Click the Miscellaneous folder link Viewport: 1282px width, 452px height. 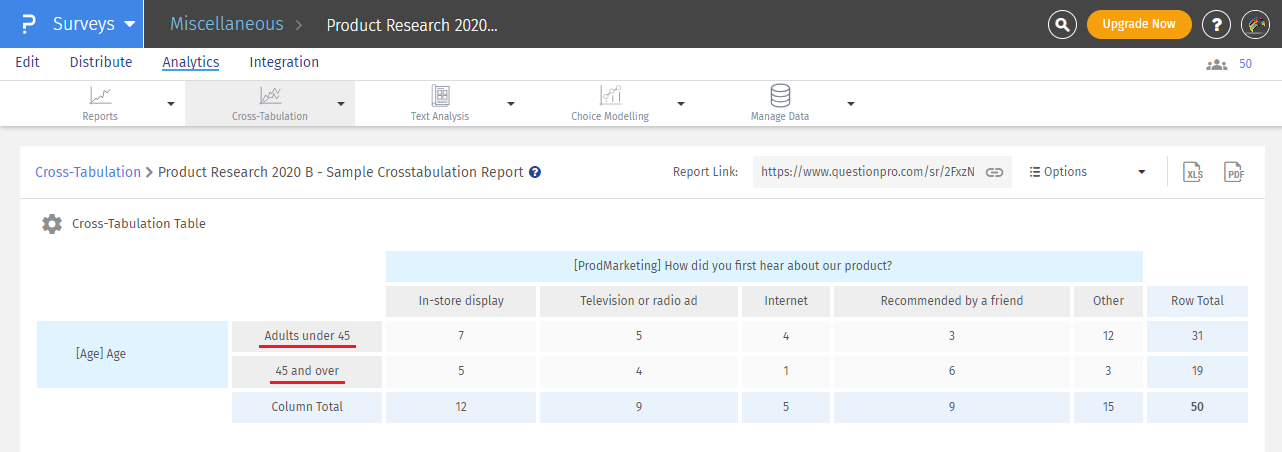226,24
